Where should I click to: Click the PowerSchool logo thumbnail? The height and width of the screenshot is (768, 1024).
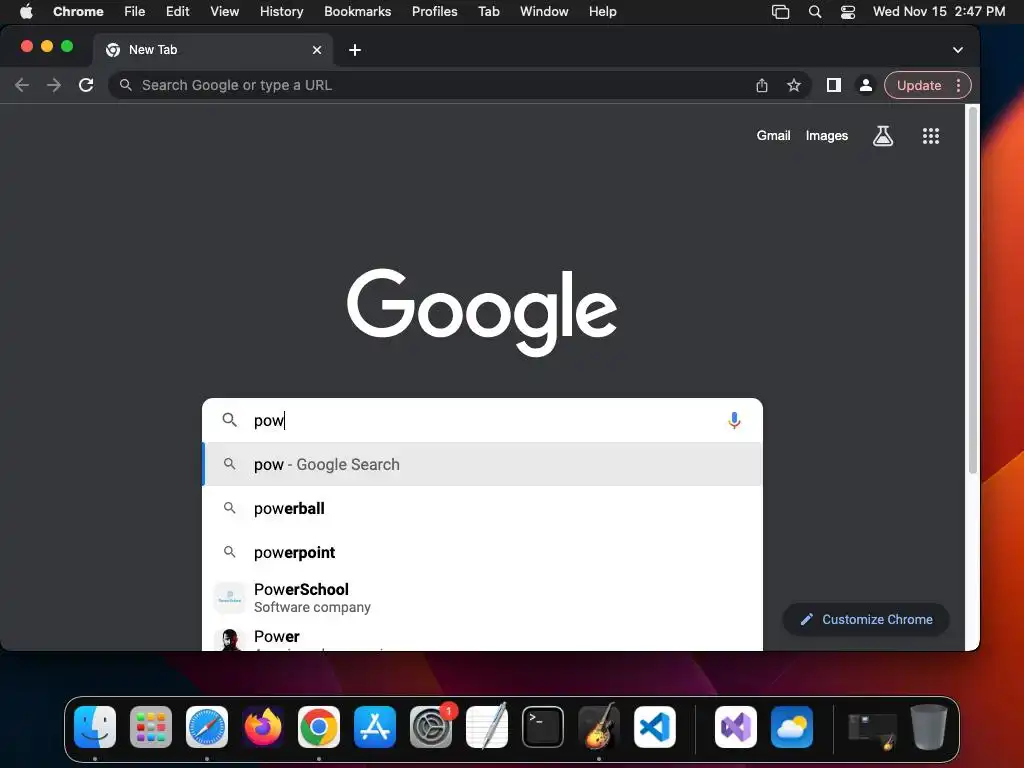(x=229, y=598)
